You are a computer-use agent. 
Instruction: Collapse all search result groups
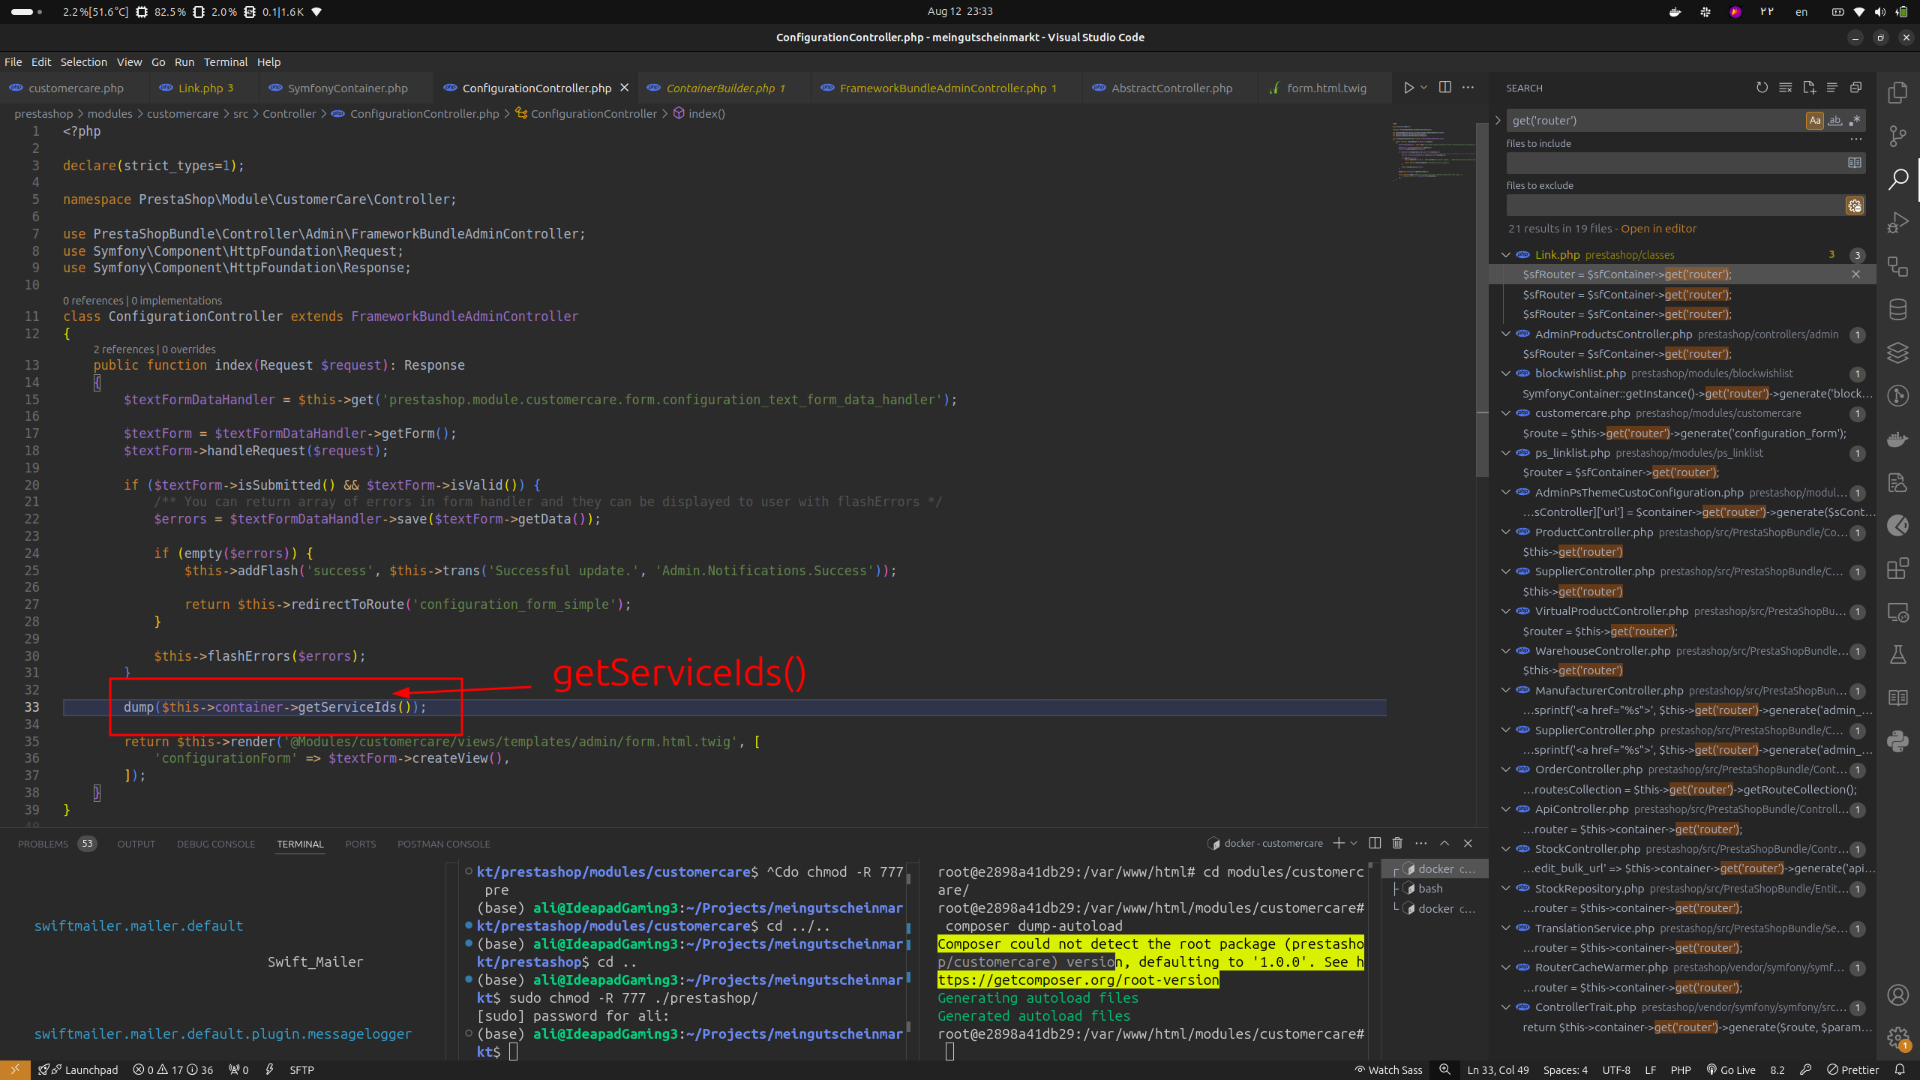tap(1856, 88)
